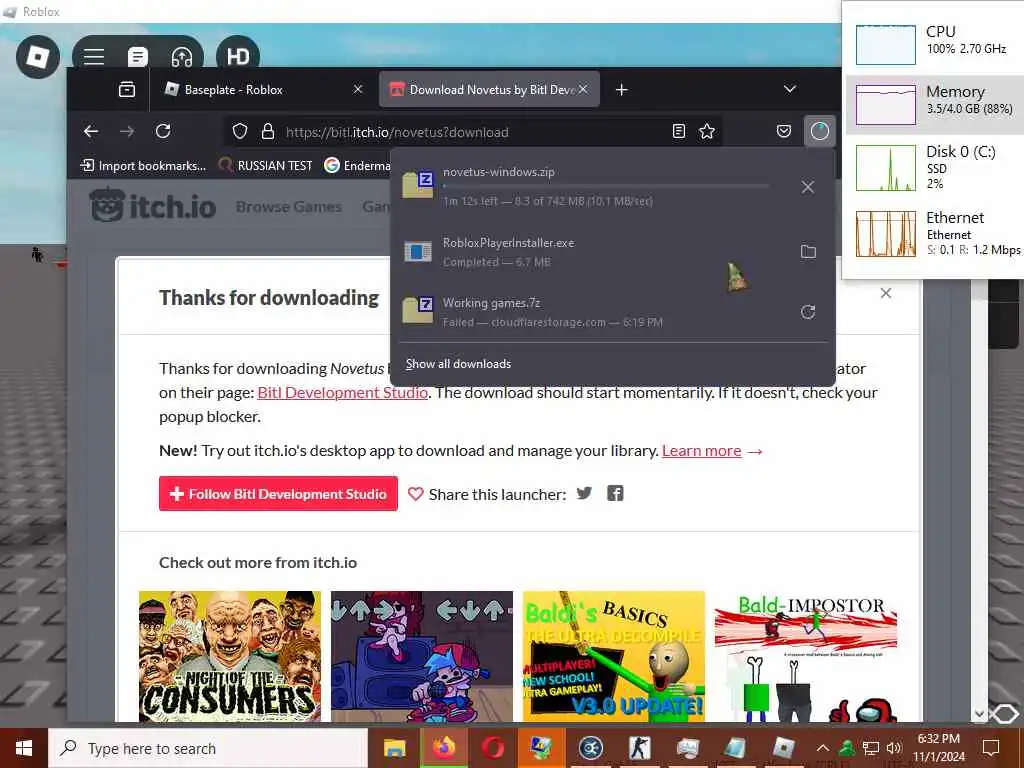Open Counter-Strike taskbar icon
Viewport: 1024px width, 768px height.
[x=639, y=748]
